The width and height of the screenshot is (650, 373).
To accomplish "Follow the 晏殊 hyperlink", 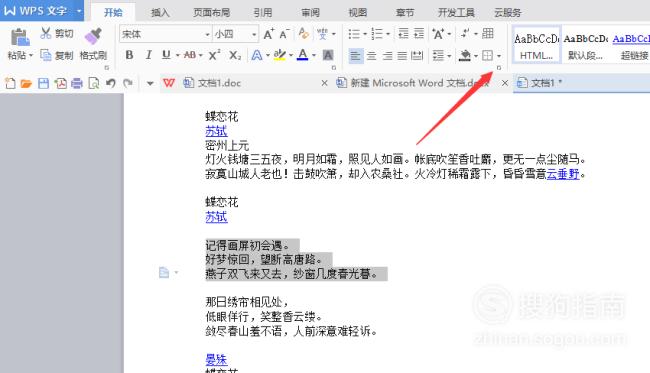I will tap(216, 359).
